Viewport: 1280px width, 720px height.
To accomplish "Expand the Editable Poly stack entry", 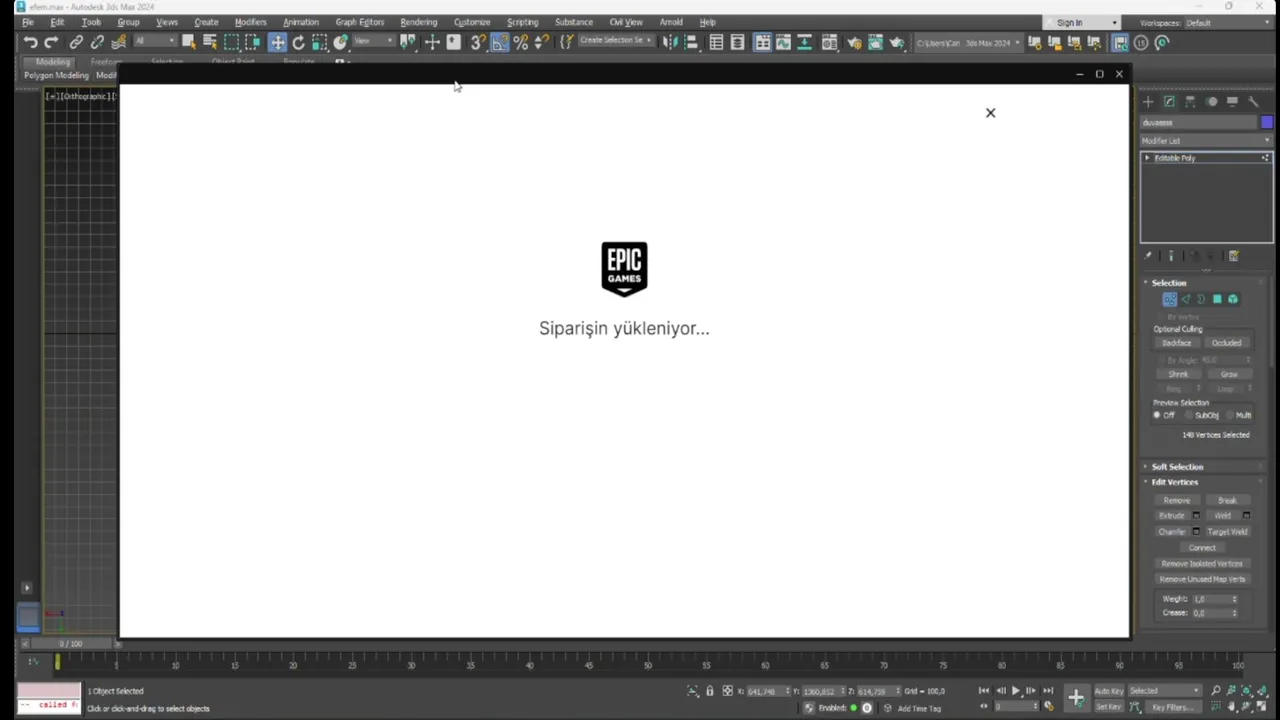I will (1147, 158).
